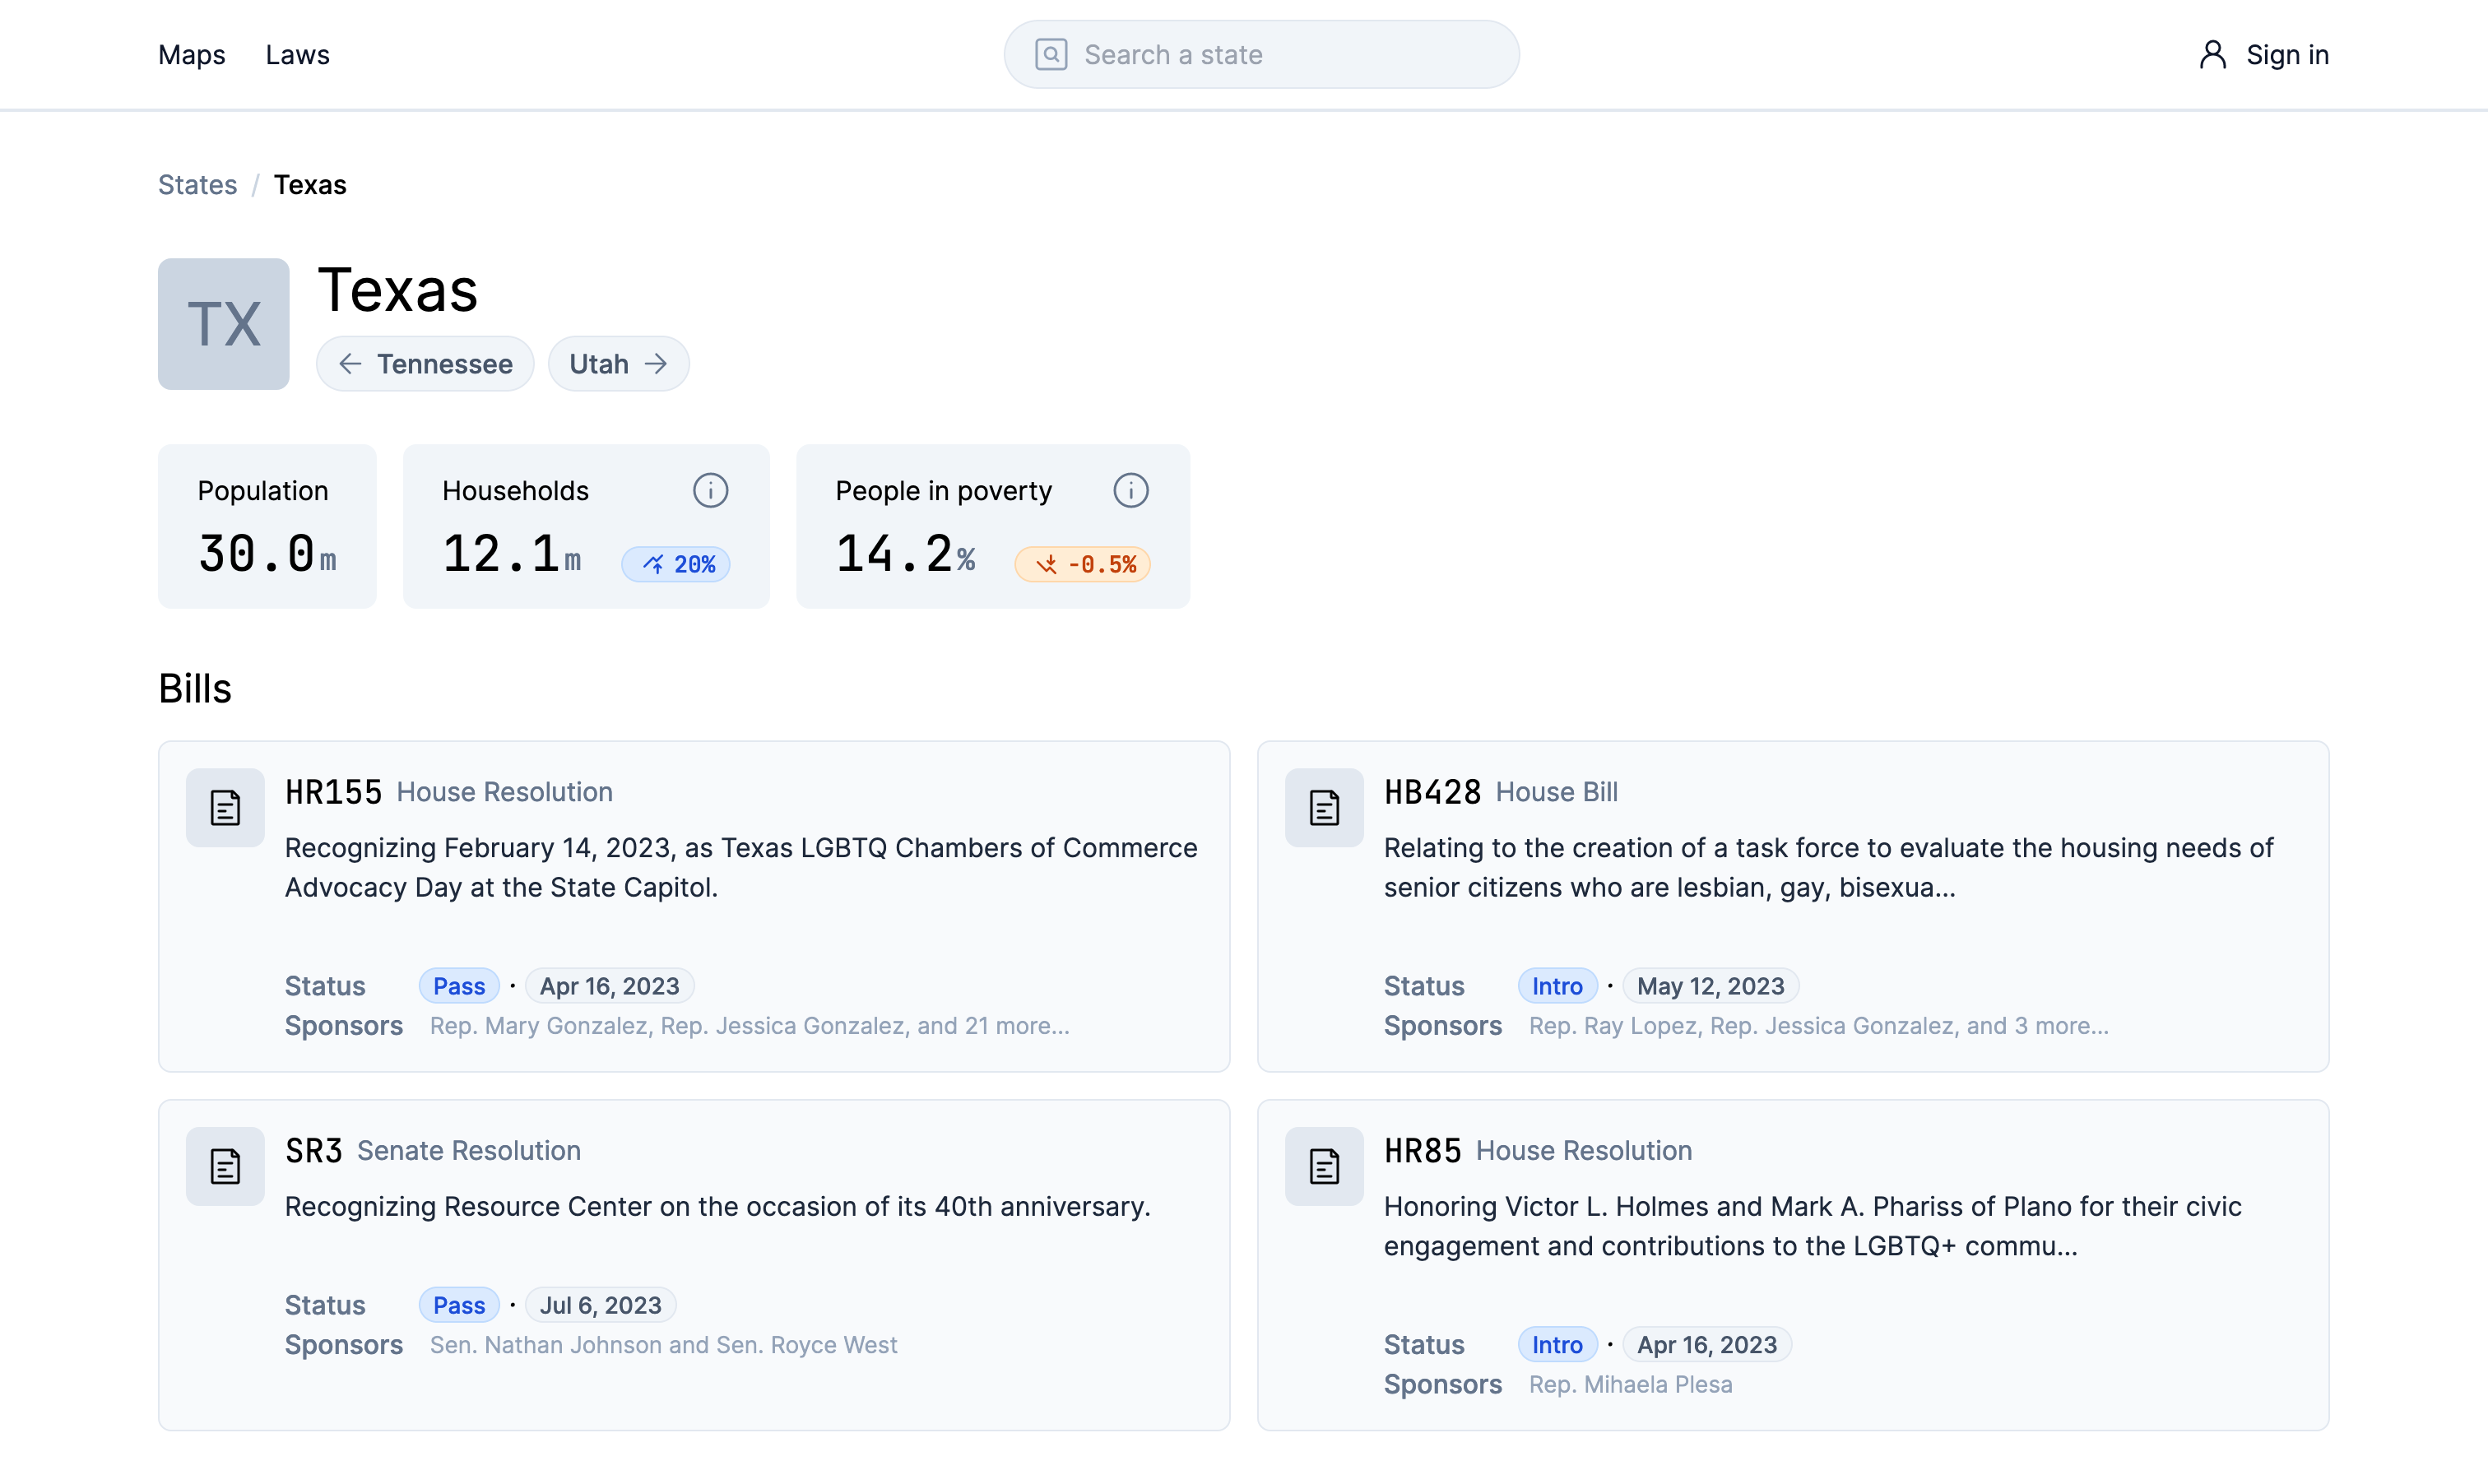Go to previous state Tennessee

tap(425, 364)
